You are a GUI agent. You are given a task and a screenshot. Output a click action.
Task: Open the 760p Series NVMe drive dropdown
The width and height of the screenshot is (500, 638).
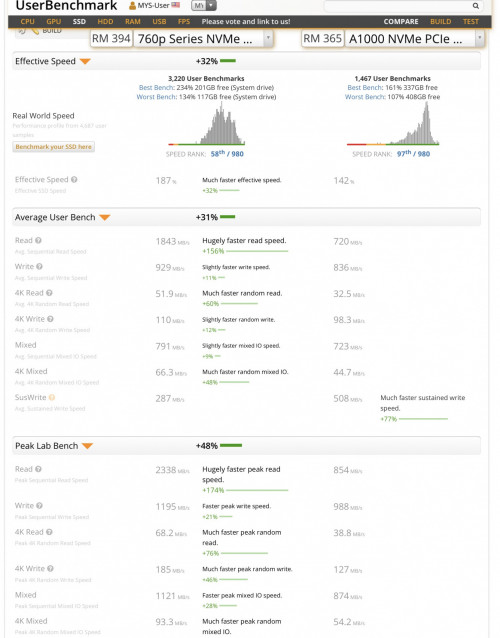click(x=203, y=39)
